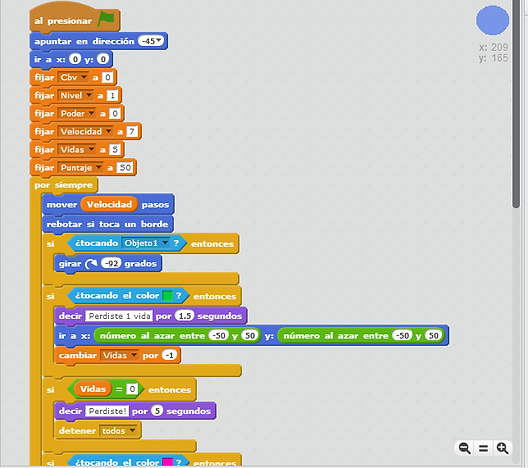
Task: Click the 'detener' block label
Action: click(77, 431)
